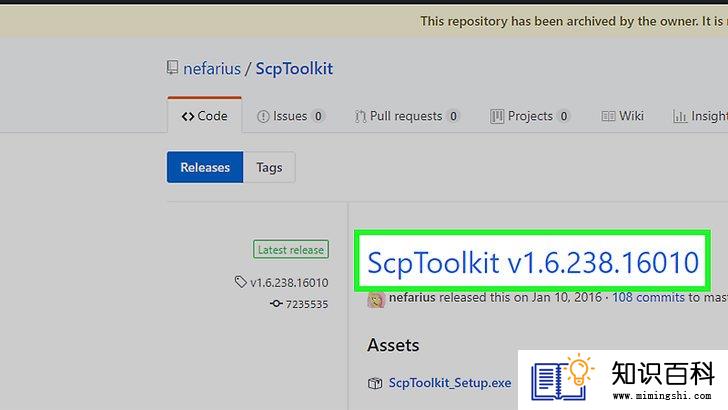Viewport: 728px width, 410px height.
Task: Open the Projects tab
Action: (x=530, y=116)
